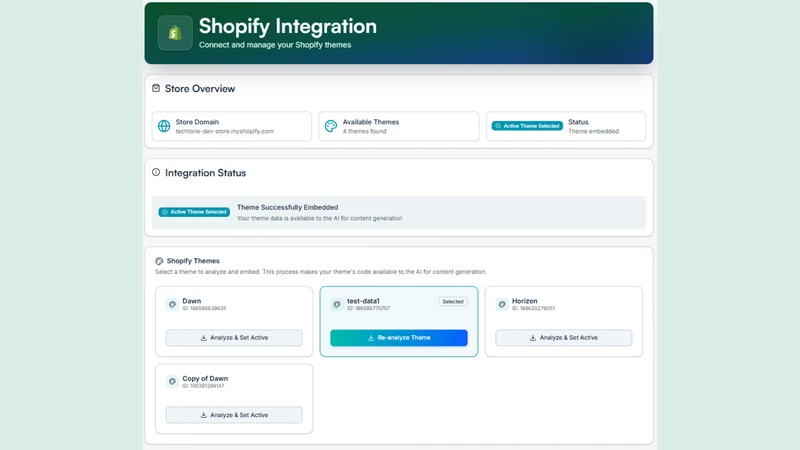
Task: Click the Selected badge on test-data1 card
Action: (453, 302)
